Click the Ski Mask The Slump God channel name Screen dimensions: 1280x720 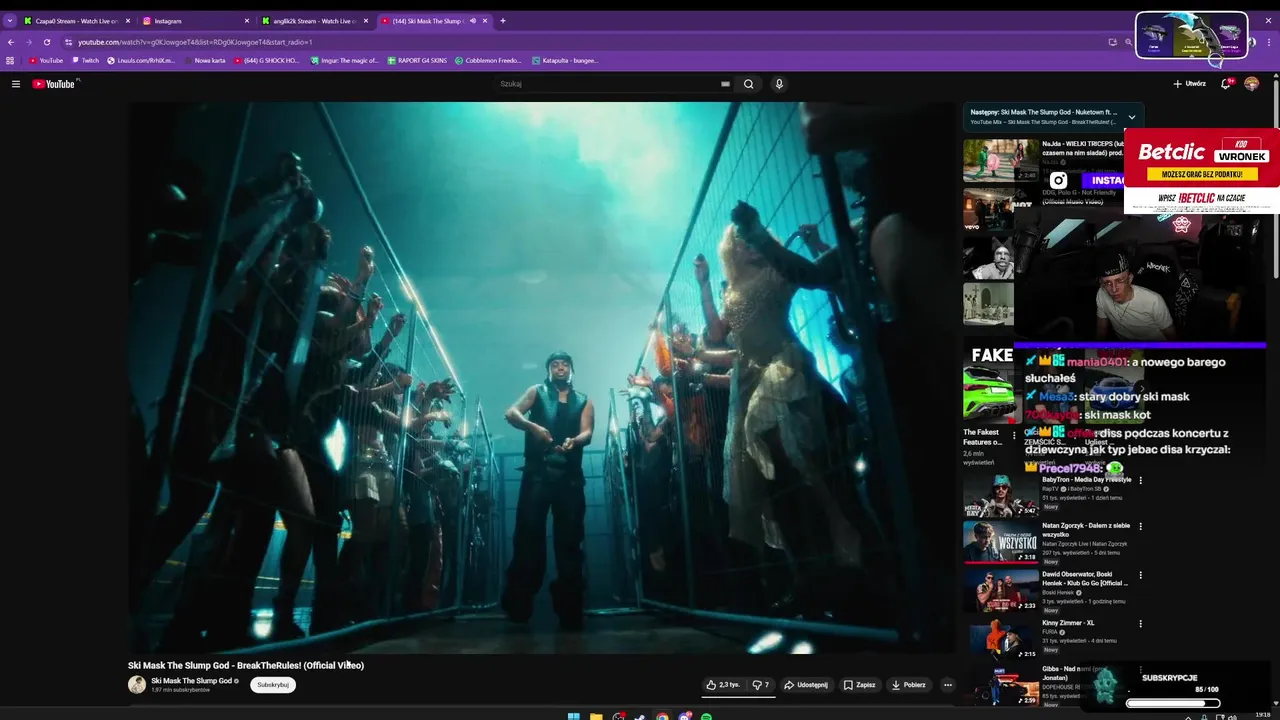pos(191,681)
